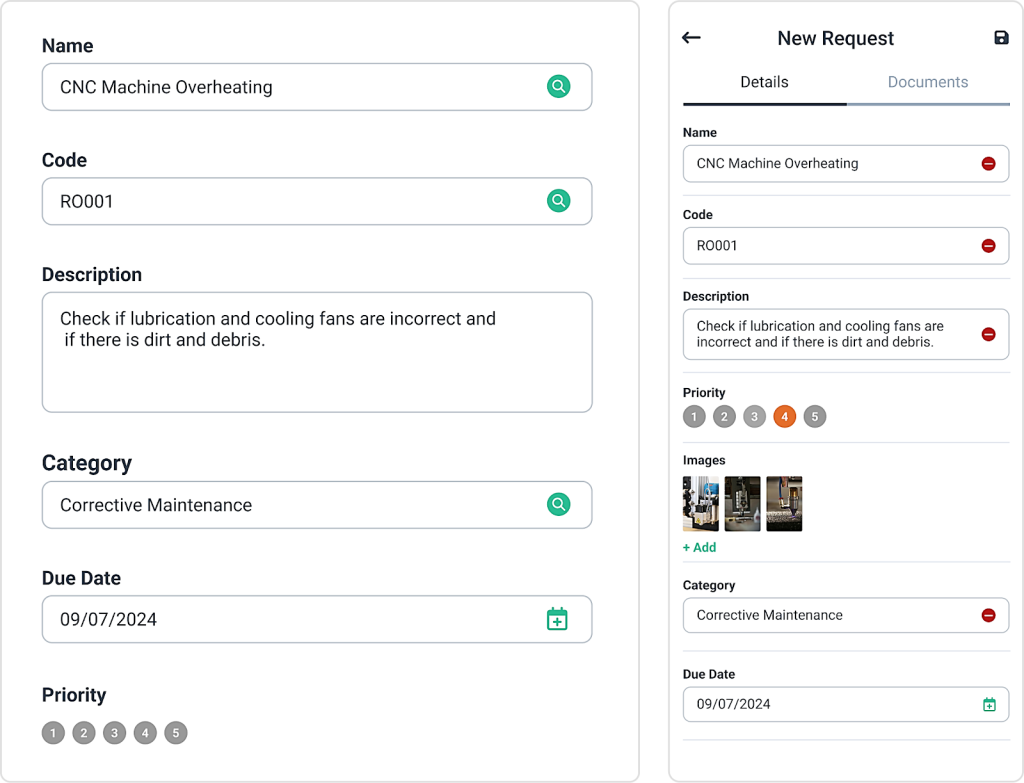Select priority level 4 on the mobile form

pos(784,416)
